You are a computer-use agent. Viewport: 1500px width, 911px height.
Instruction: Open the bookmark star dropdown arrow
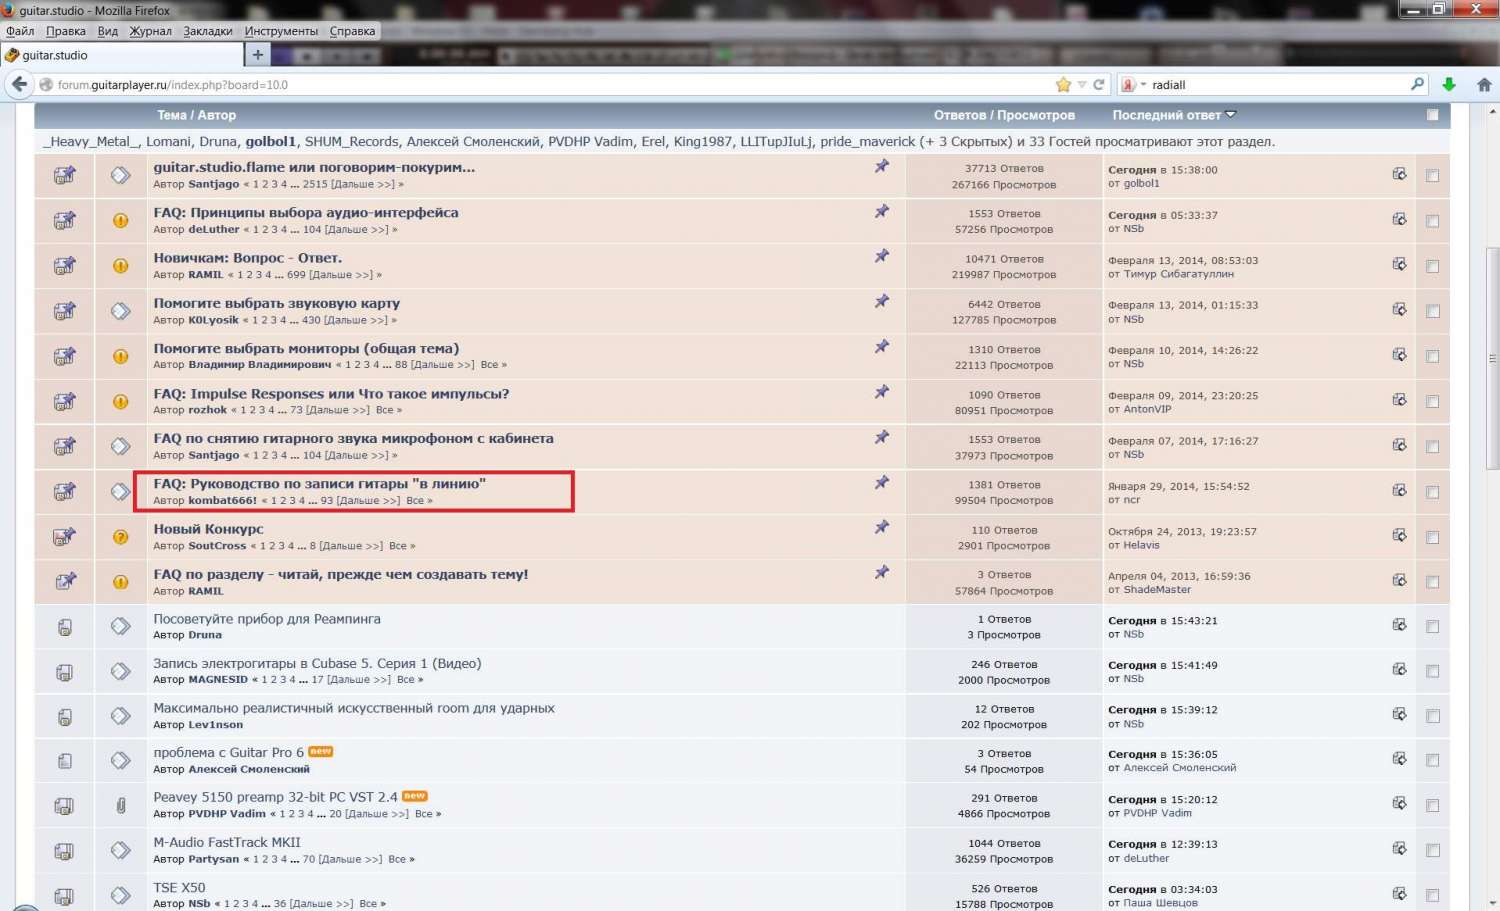[1082, 85]
